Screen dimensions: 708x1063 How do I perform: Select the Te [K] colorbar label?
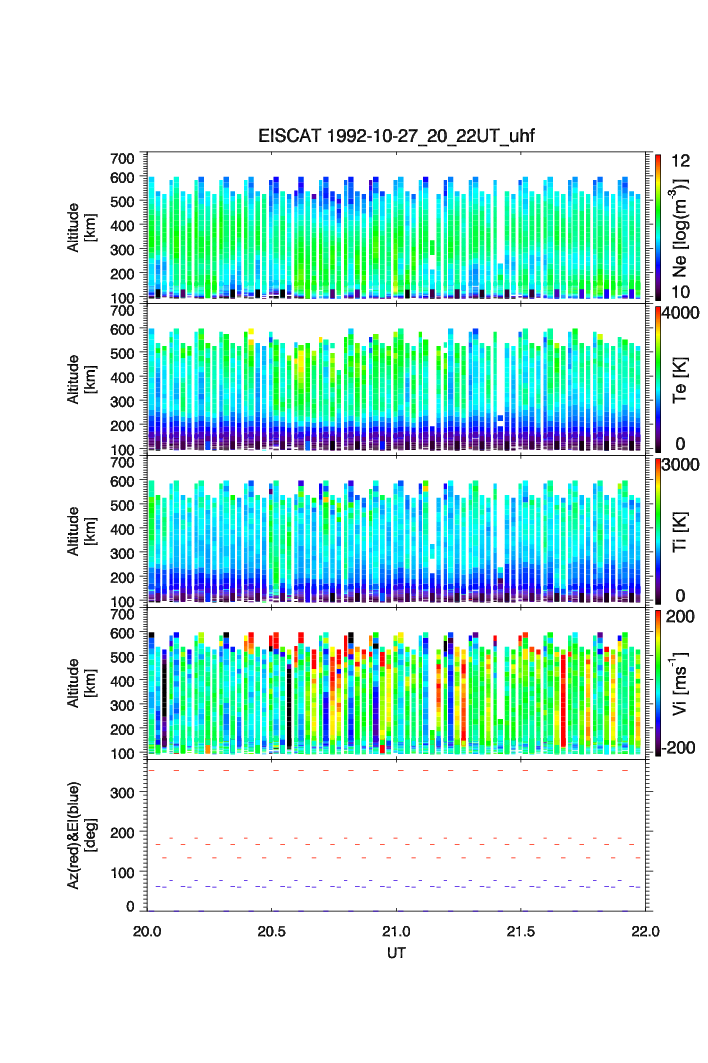click(680, 380)
